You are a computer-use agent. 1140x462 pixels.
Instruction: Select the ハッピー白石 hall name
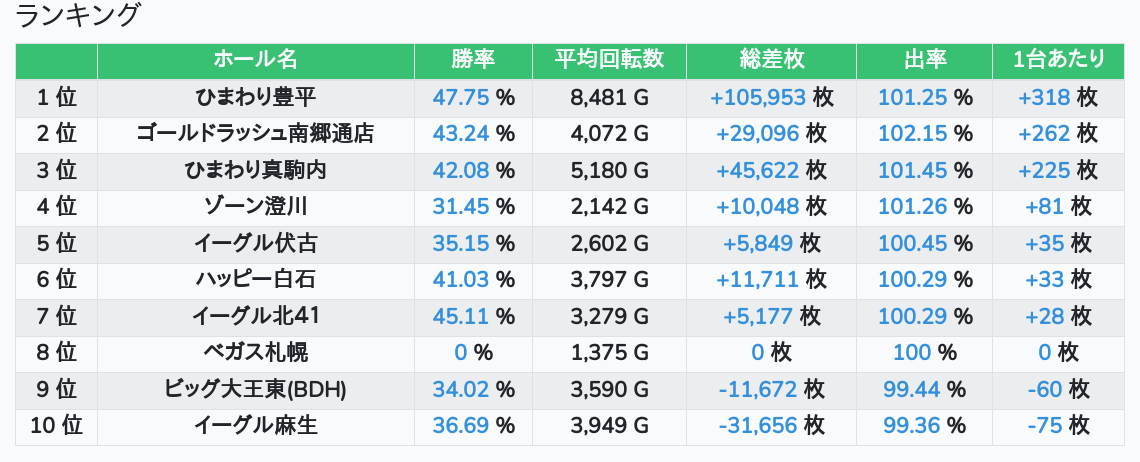tap(255, 279)
